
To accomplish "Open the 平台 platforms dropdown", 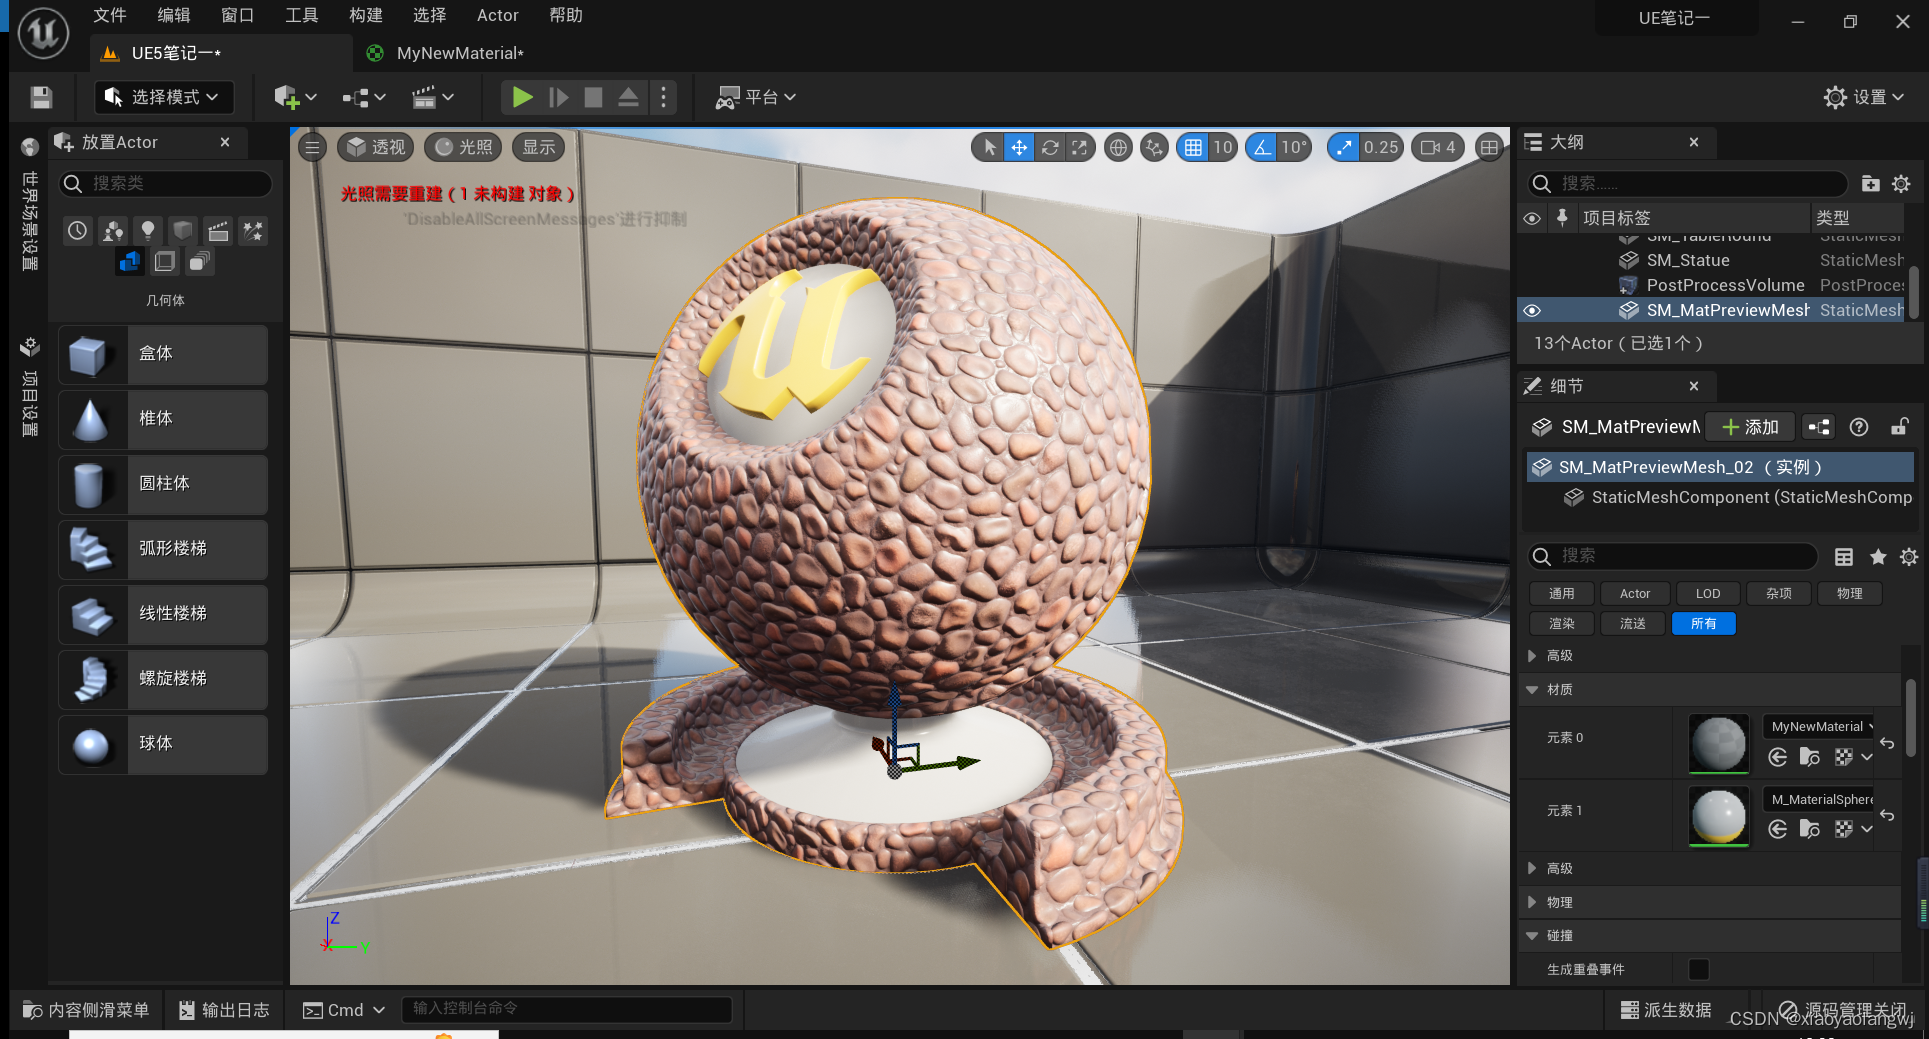I will click(x=755, y=97).
